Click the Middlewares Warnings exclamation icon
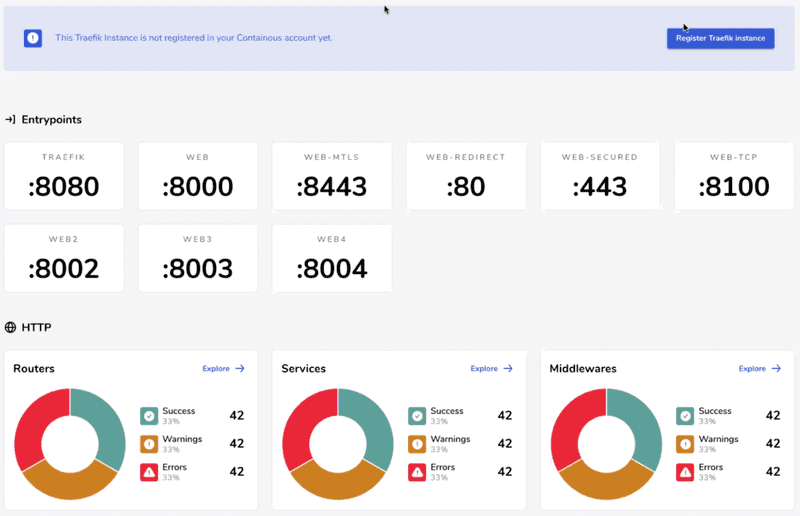800x516 pixels. point(685,444)
